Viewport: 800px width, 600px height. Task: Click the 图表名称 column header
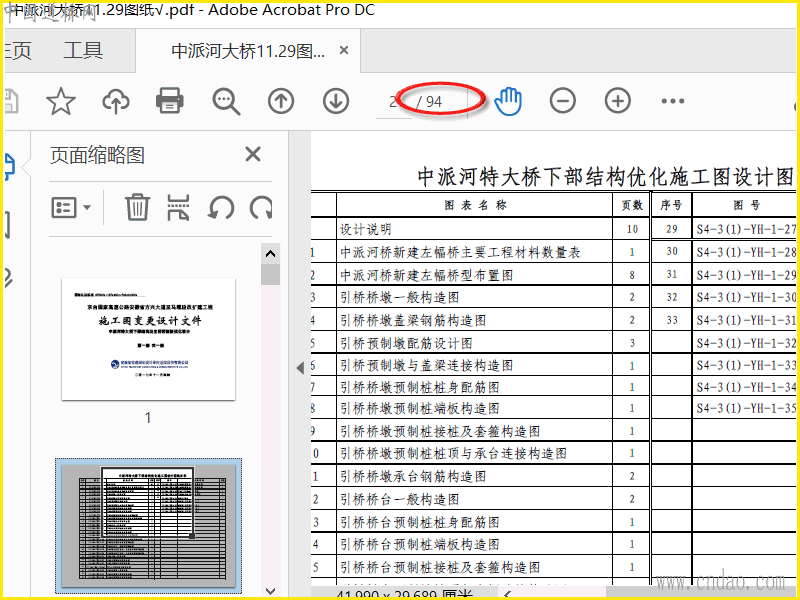click(475, 205)
